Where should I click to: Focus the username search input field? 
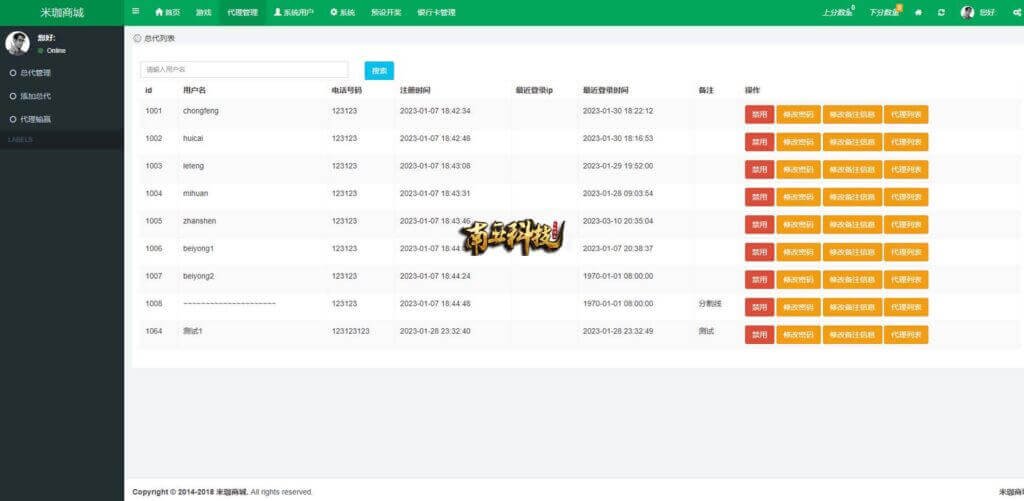coord(244,70)
